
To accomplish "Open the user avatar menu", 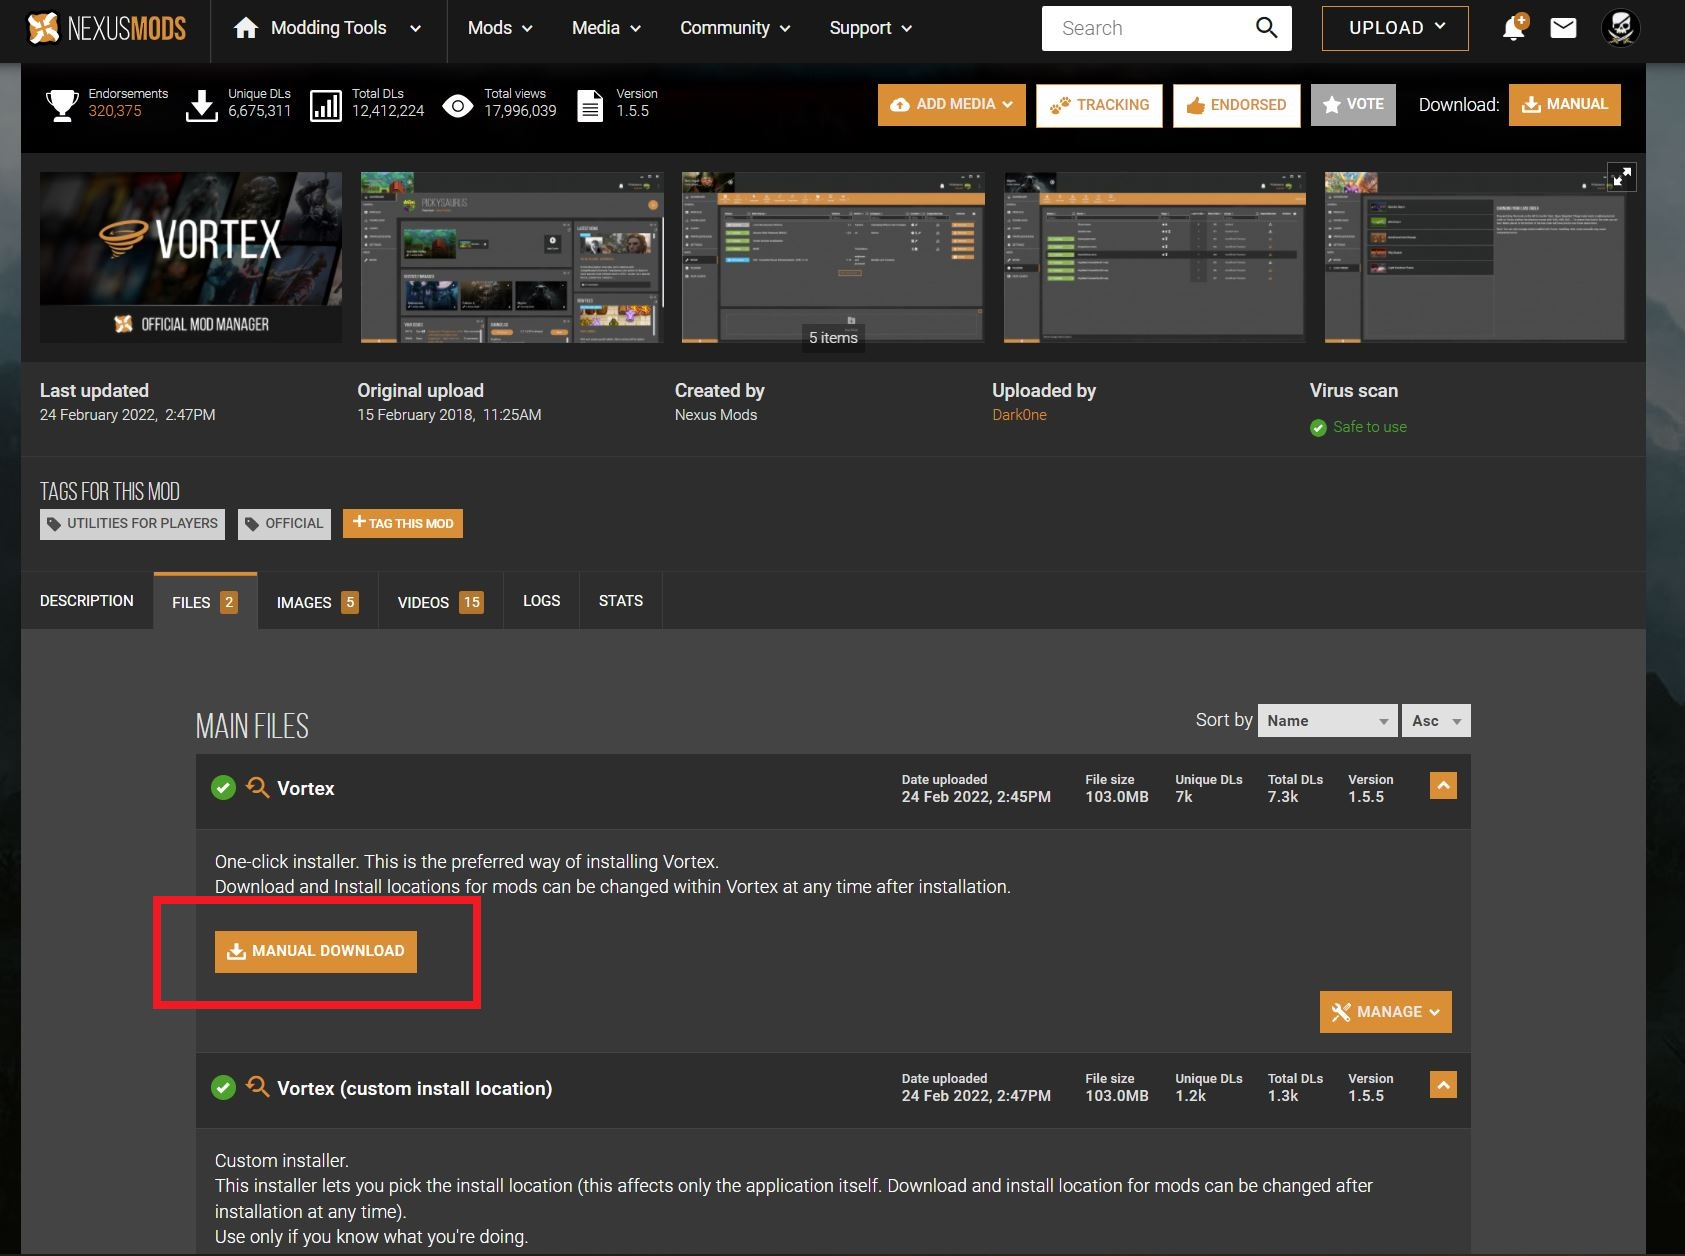I will (x=1620, y=28).
